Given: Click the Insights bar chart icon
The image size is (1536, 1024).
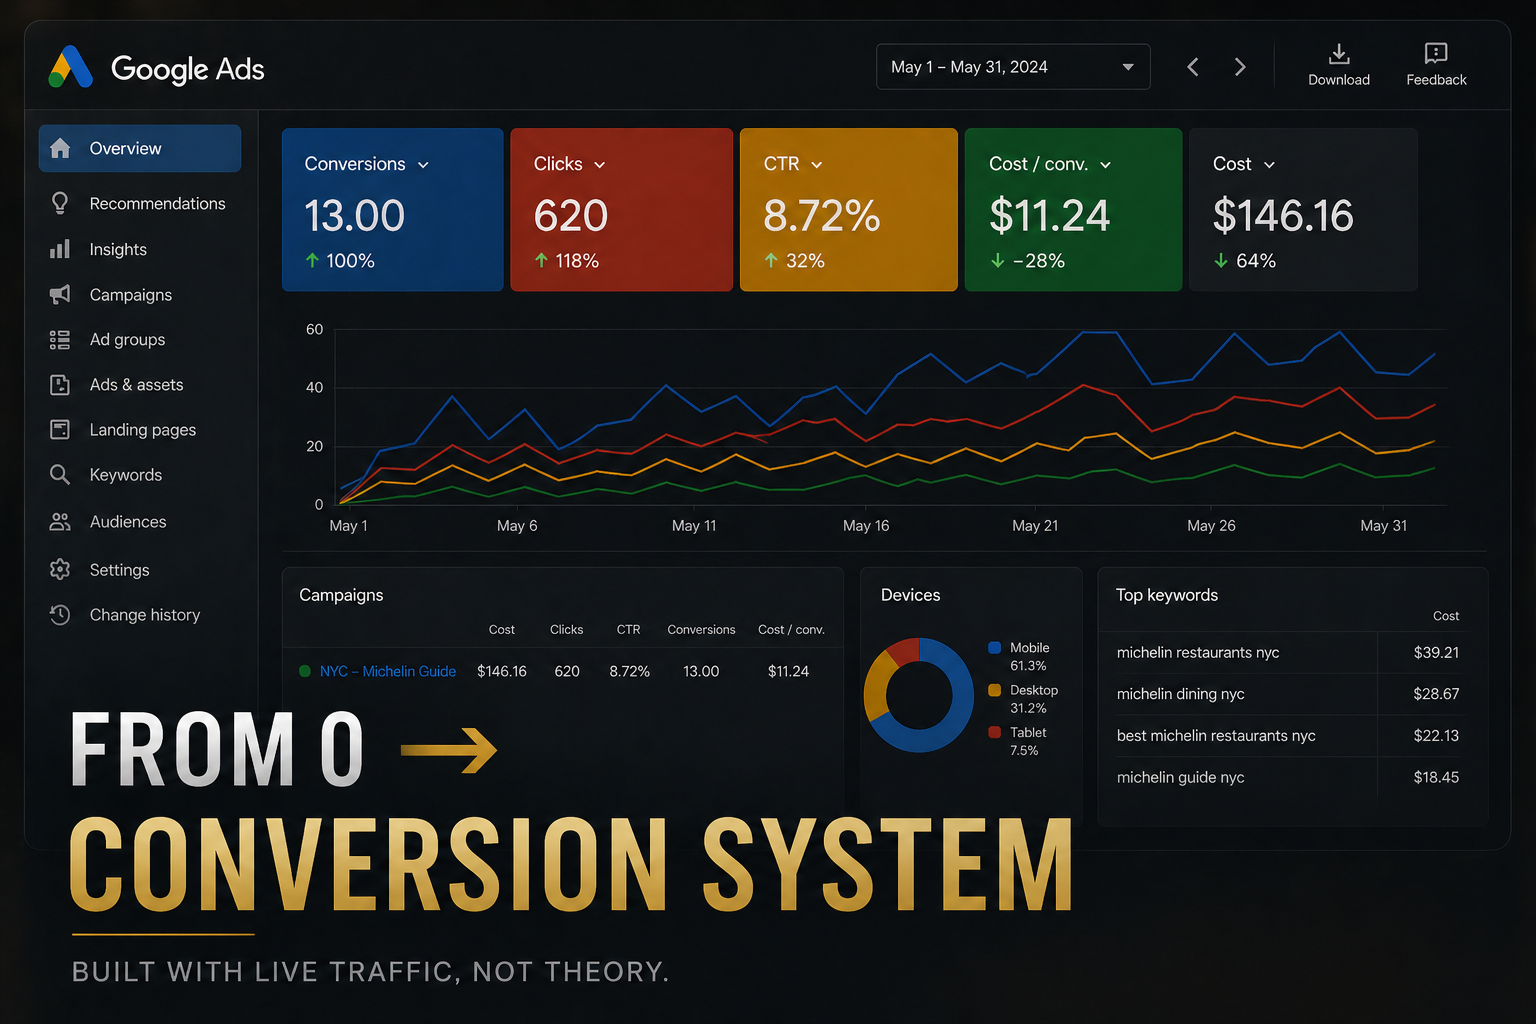Looking at the screenshot, I should (60, 249).
